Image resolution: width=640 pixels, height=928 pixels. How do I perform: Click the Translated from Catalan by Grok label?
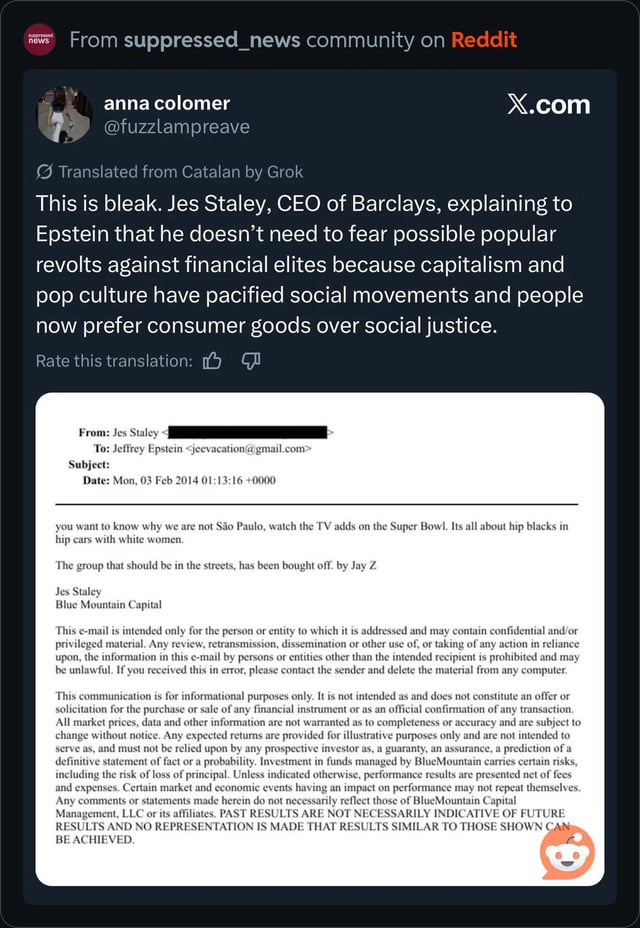180,171
